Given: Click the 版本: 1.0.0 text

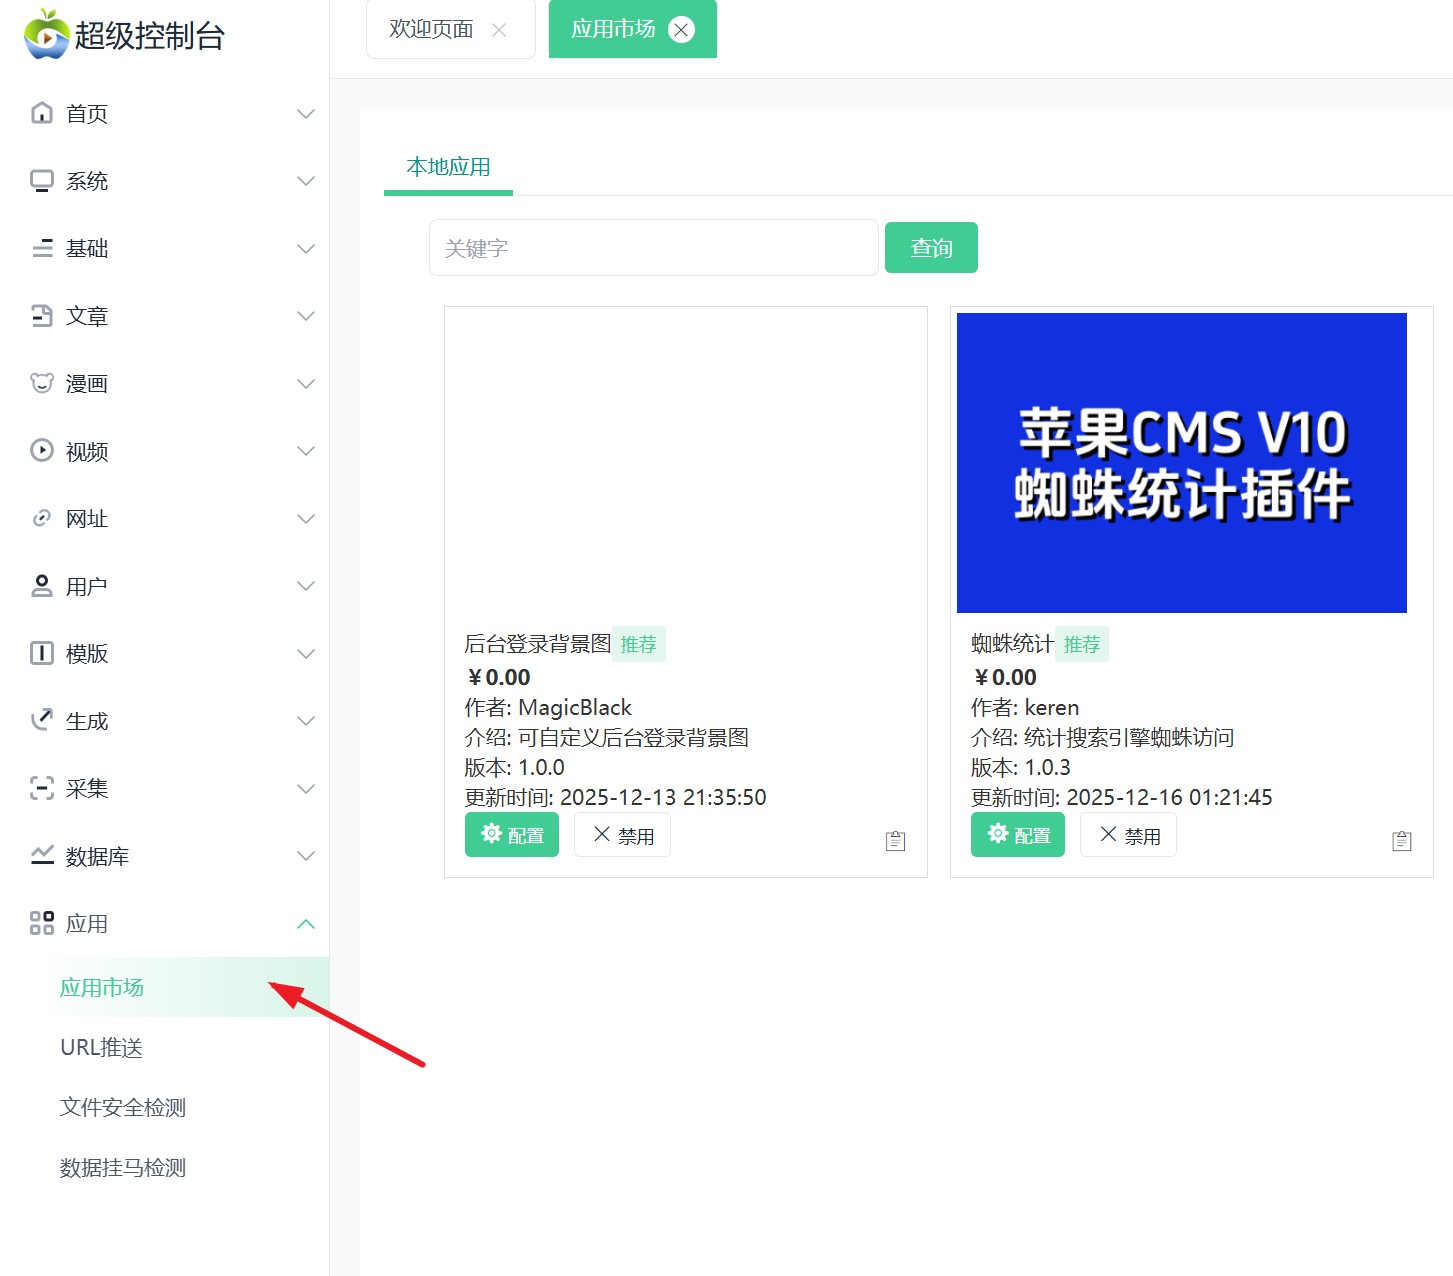Looking at the screenshot, I should pyautogui.click(x=514, y=768).
